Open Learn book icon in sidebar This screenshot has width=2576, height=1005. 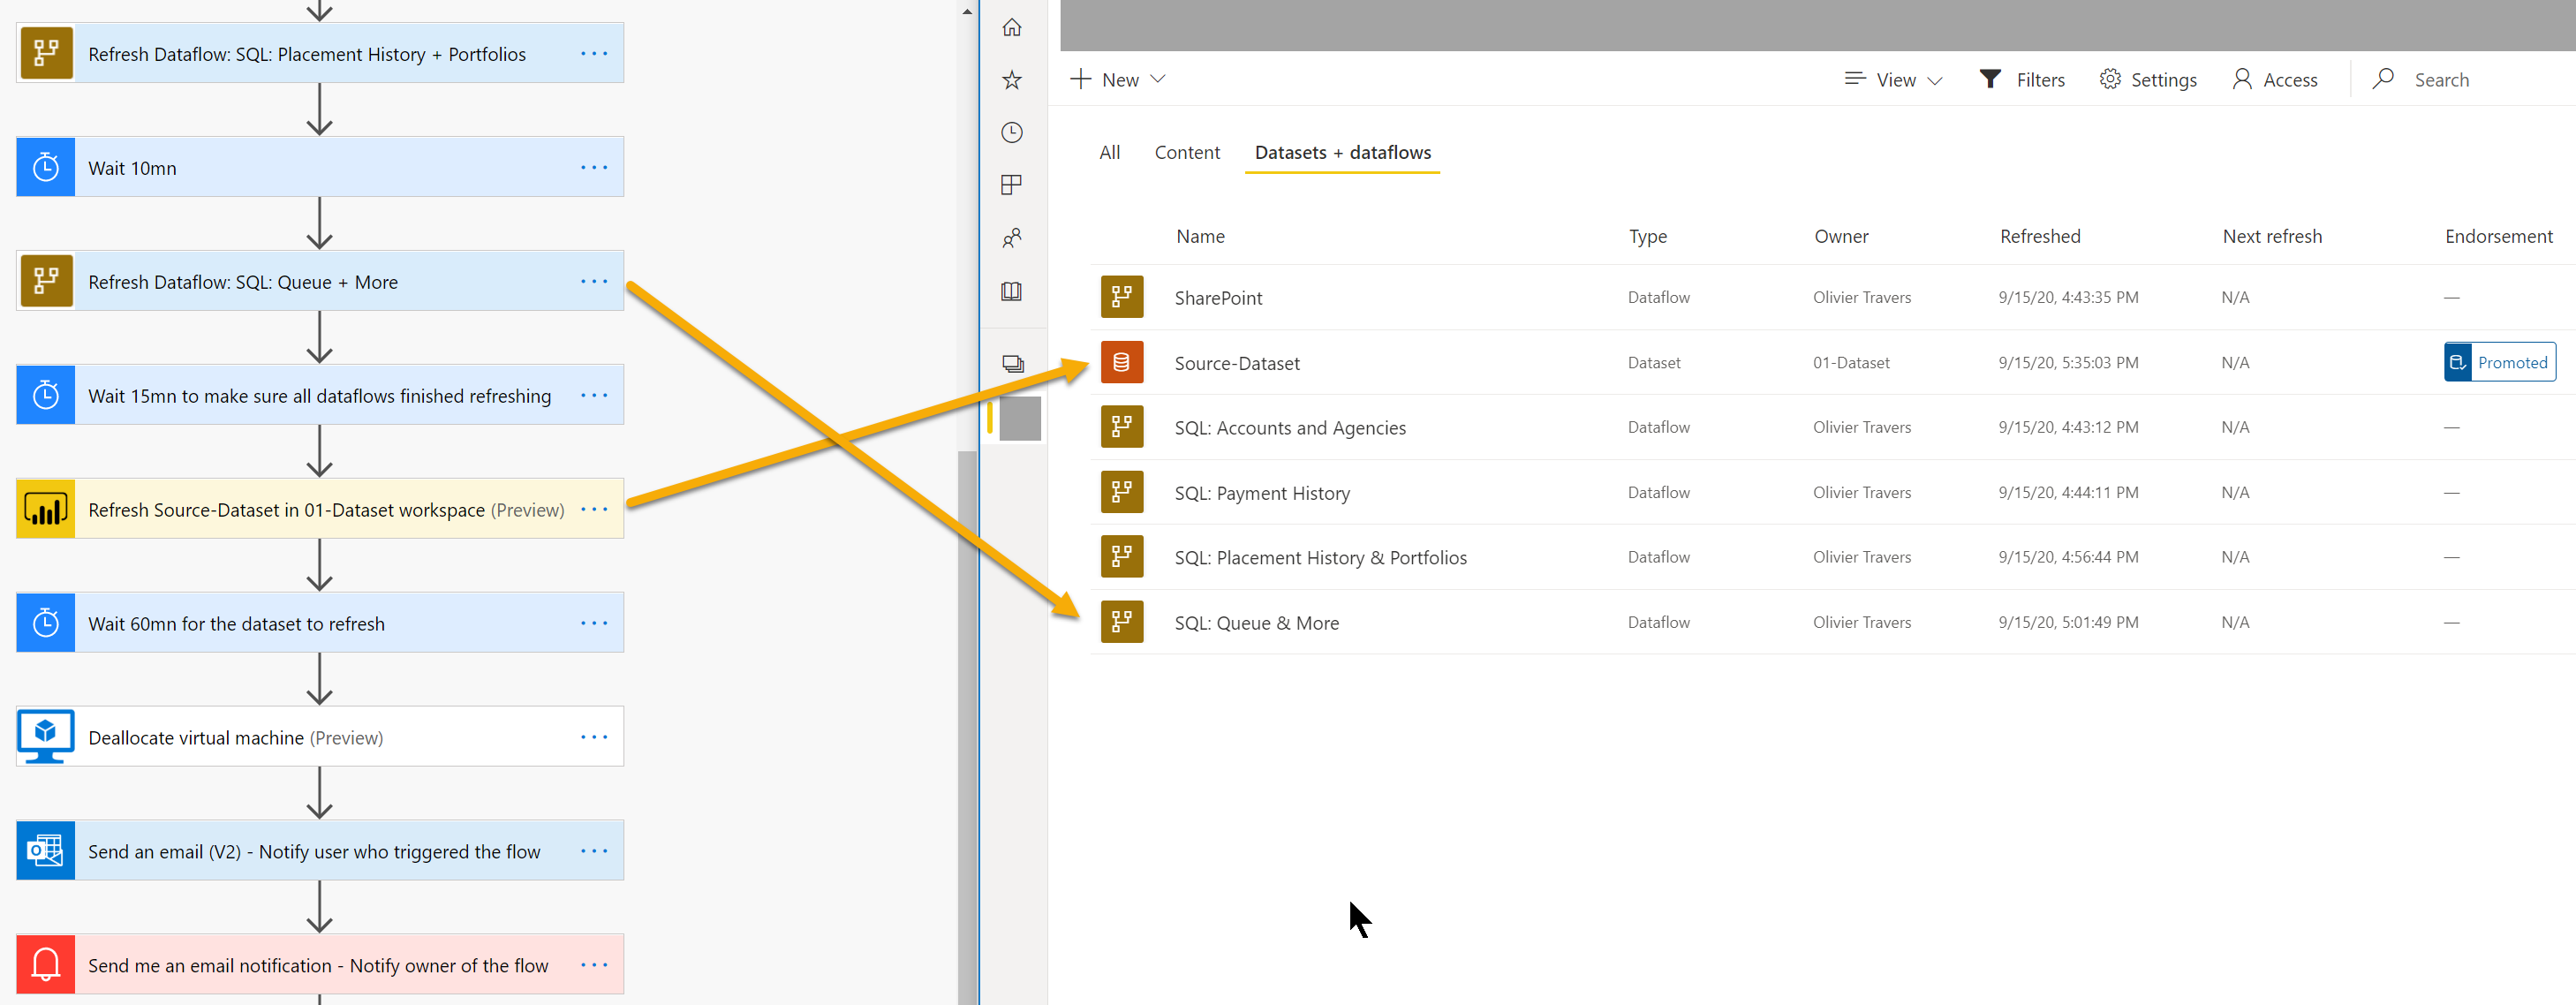click(1012, 291)
